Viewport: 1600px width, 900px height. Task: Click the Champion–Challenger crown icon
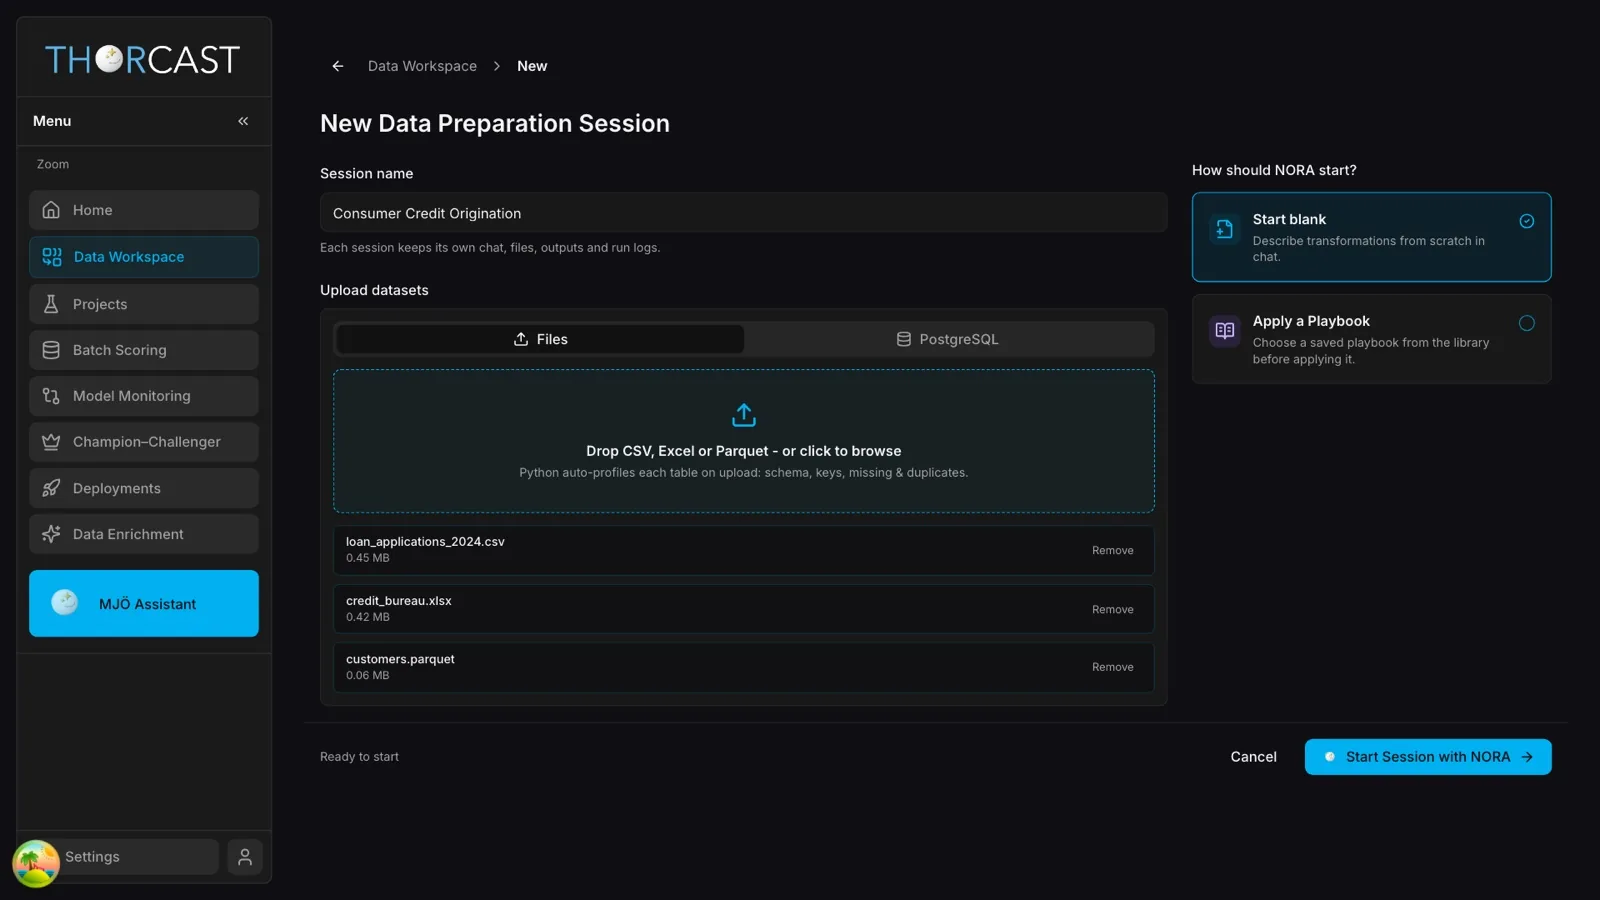pyautogui.click(x=51, y=442)
